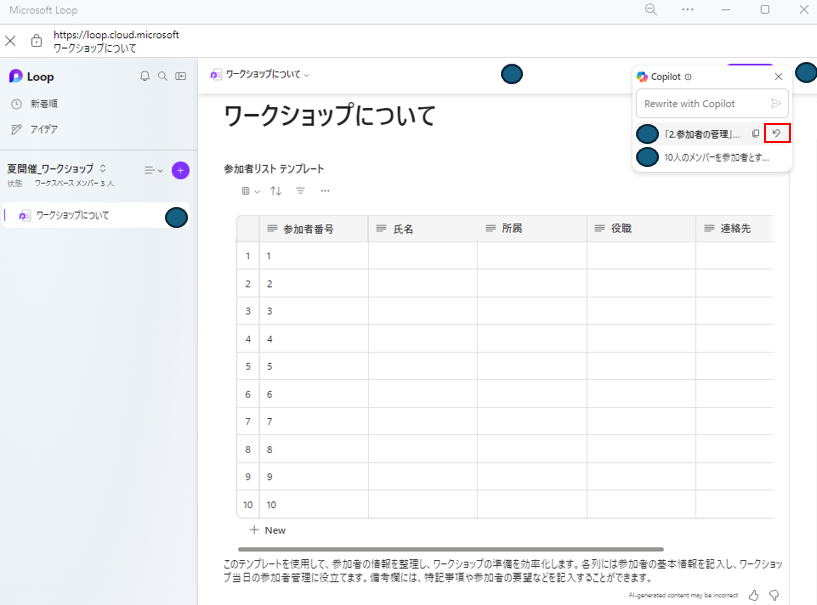Click the search magnifier icon in sidebar
817x605 pixels.
[x=162, y=76]
